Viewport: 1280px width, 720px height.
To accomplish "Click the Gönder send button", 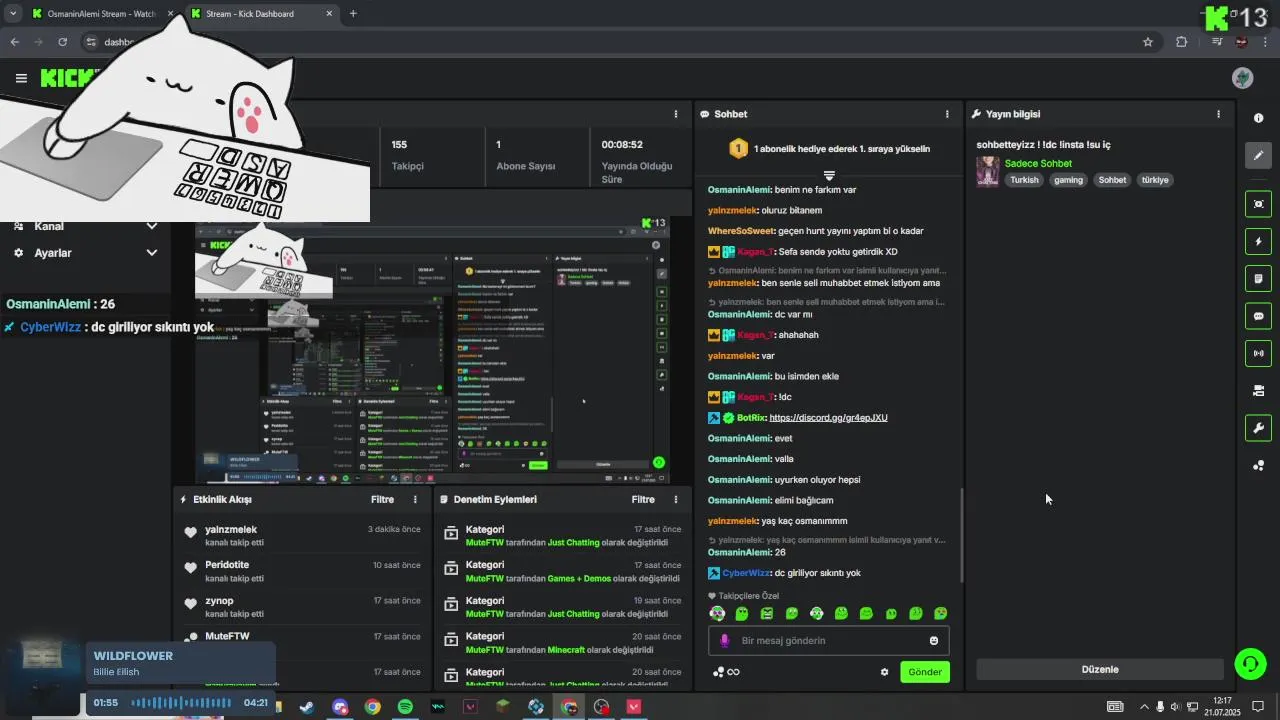I will (924, 672).
